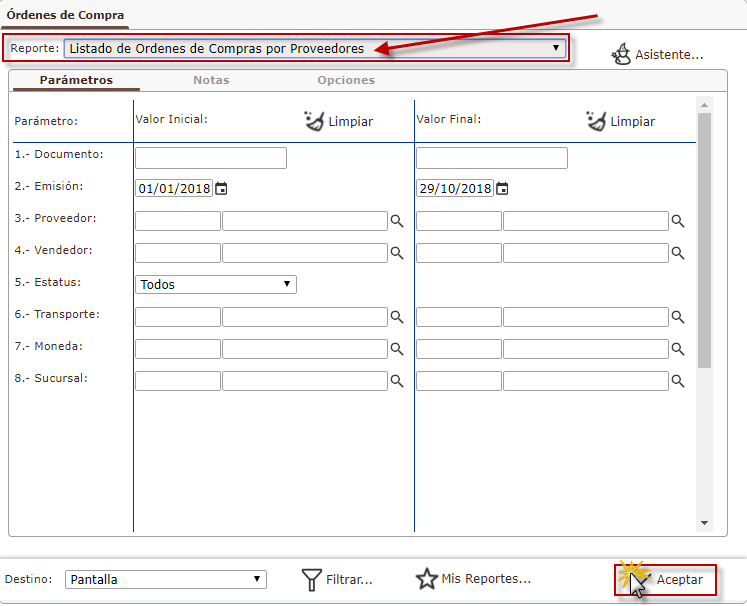The image size is (747, 606).
Task: Search final Vendedor with magnifier icon
Action: [678, 253]
